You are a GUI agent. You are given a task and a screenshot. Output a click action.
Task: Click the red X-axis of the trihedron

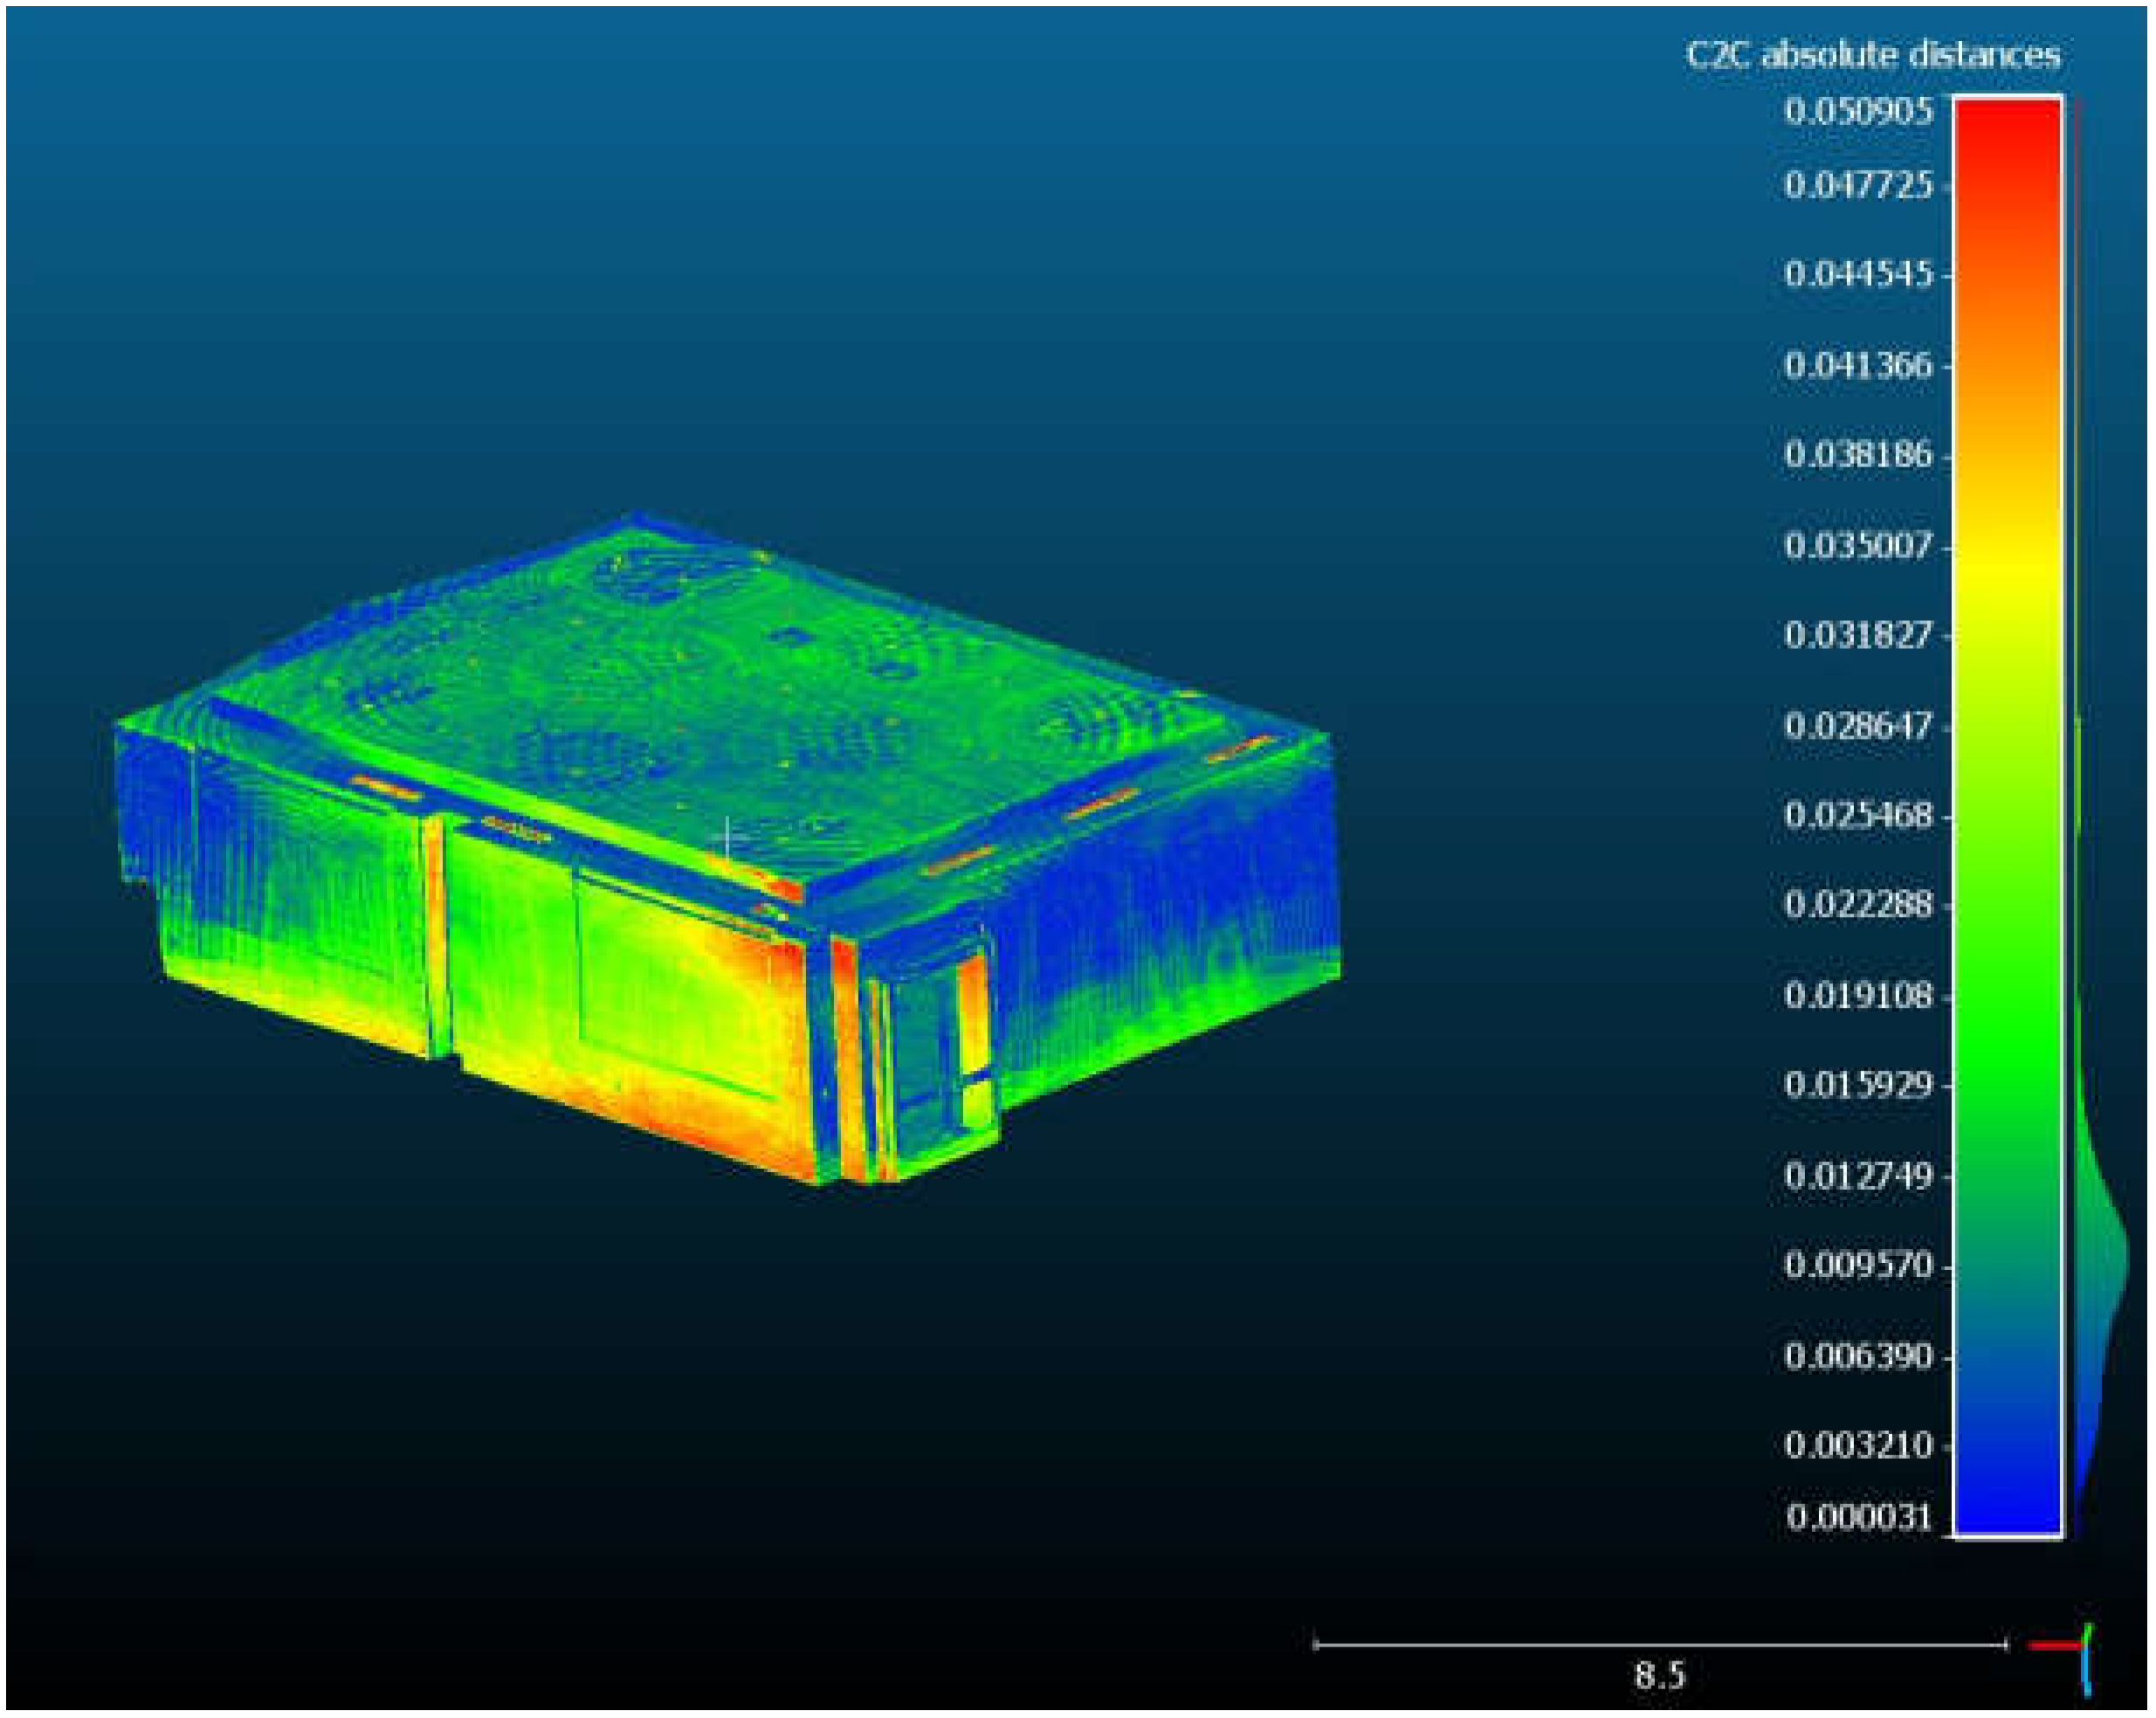tap(2054, 1645)
